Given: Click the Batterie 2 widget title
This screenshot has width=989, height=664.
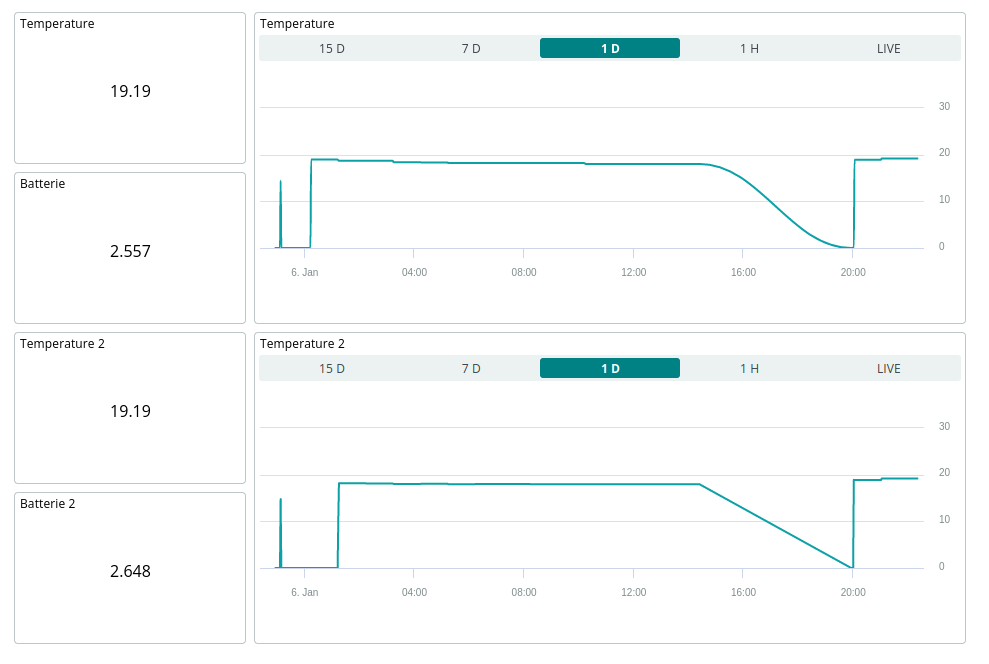Looking at the screenshot, I should pyautogui.click(x=47, y=503).
